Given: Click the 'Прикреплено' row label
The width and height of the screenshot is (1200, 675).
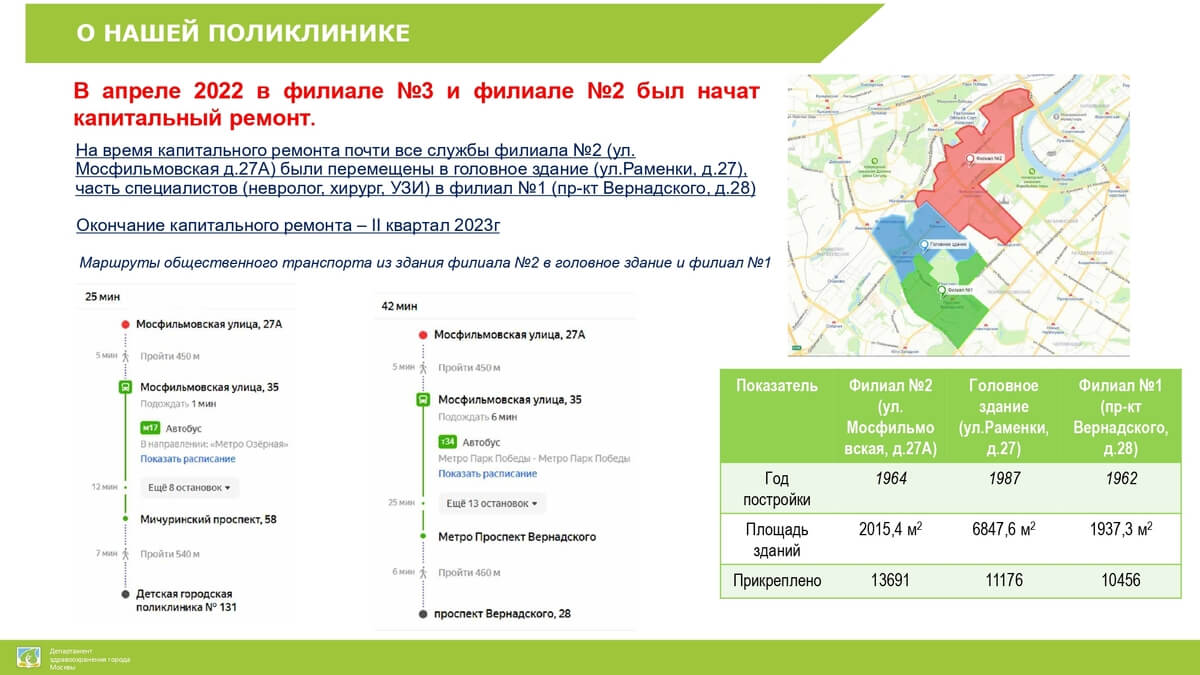Looking at the screenshot, I should (x=777, y=580).
